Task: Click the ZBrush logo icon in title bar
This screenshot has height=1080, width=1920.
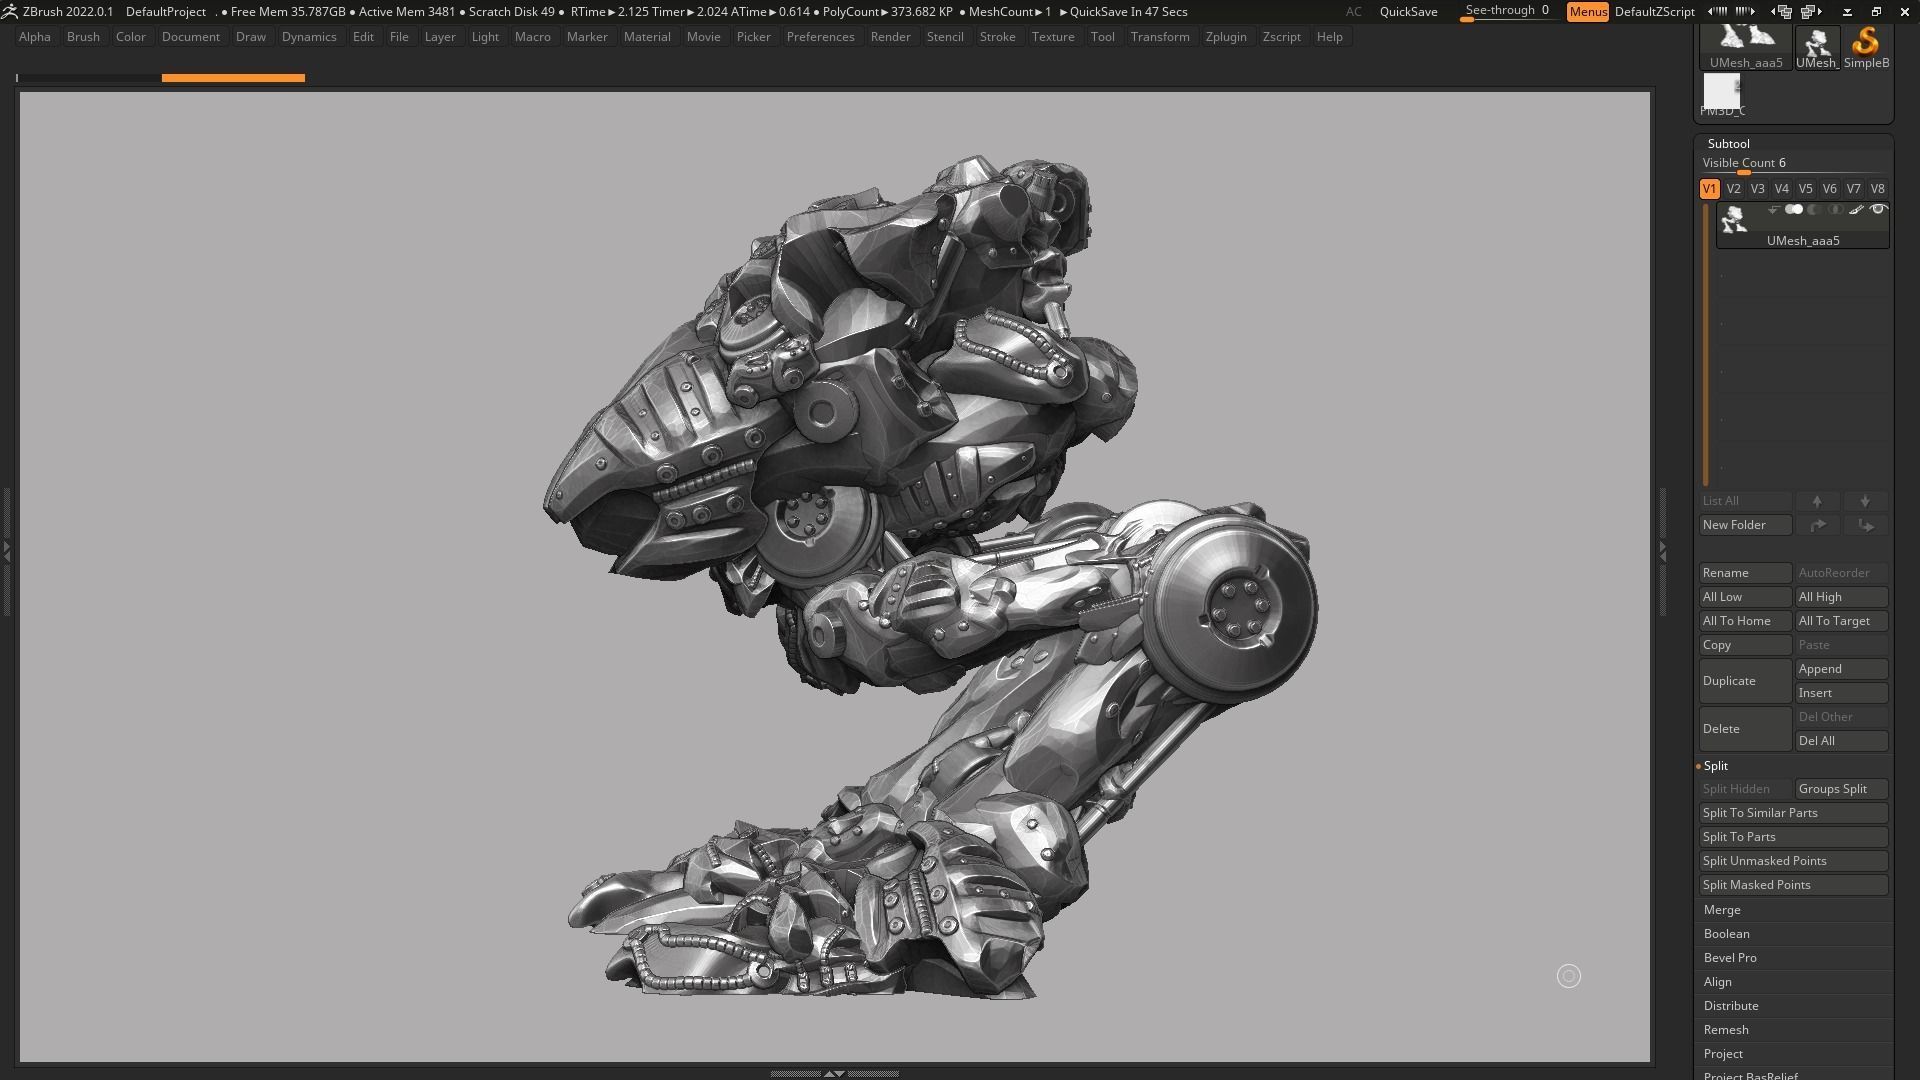Action: (9, 12)
